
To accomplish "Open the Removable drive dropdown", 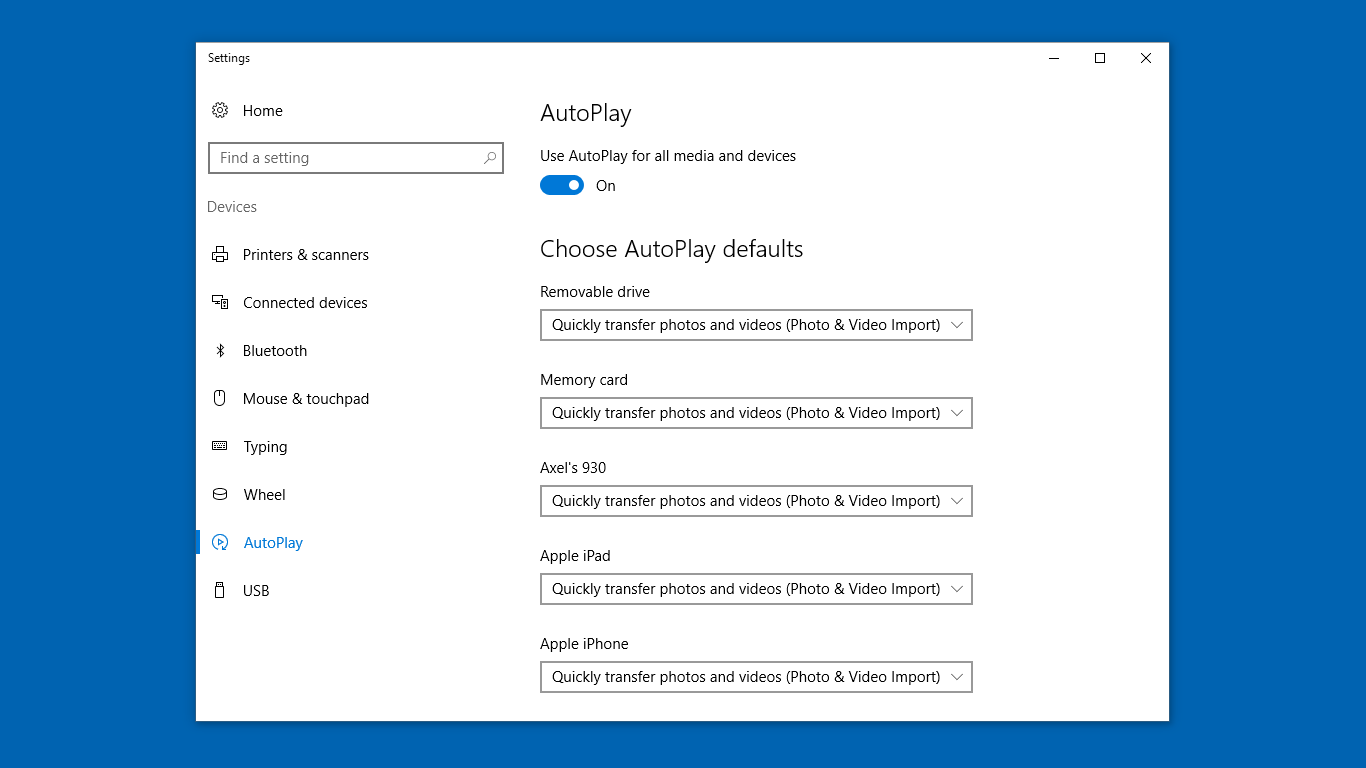I will click(756, 325).
